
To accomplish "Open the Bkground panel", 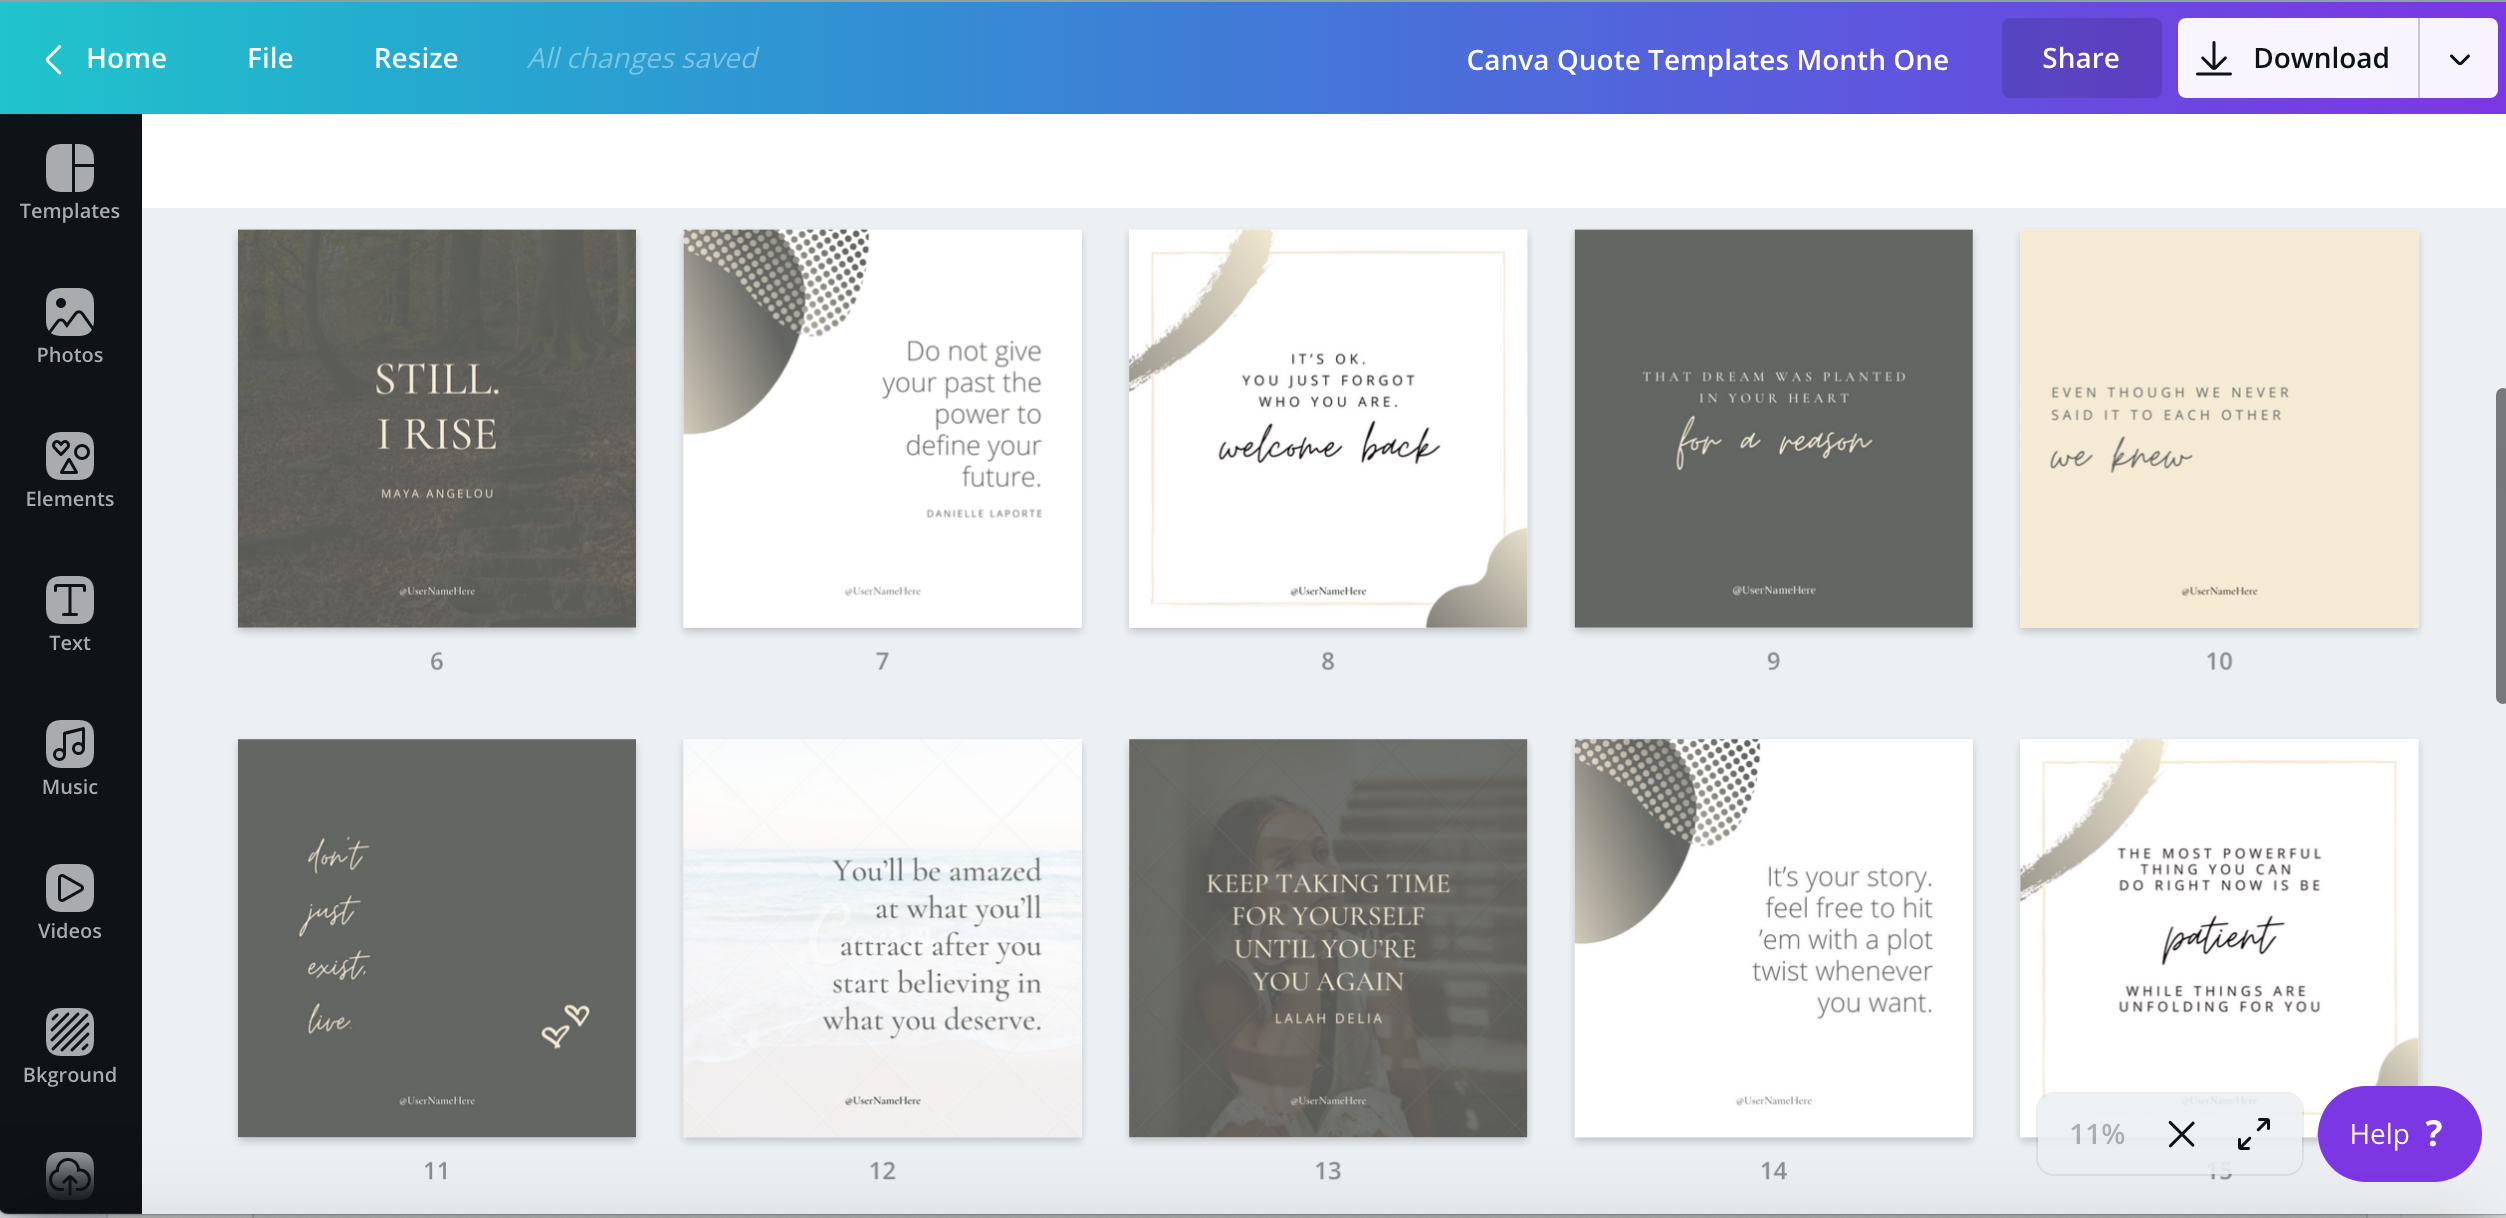I will pyautogui.click(x=70, y=1047).
